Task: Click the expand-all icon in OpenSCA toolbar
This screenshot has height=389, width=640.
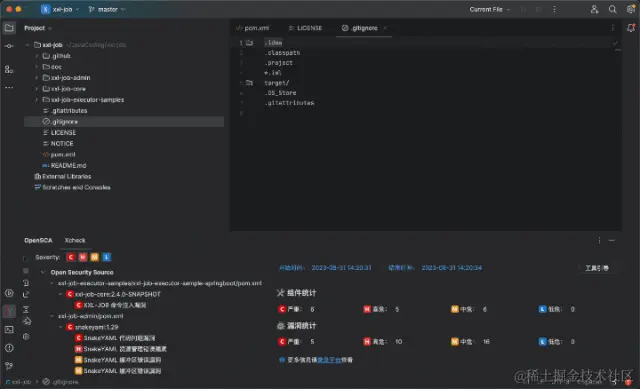Action: coord(26,309)
